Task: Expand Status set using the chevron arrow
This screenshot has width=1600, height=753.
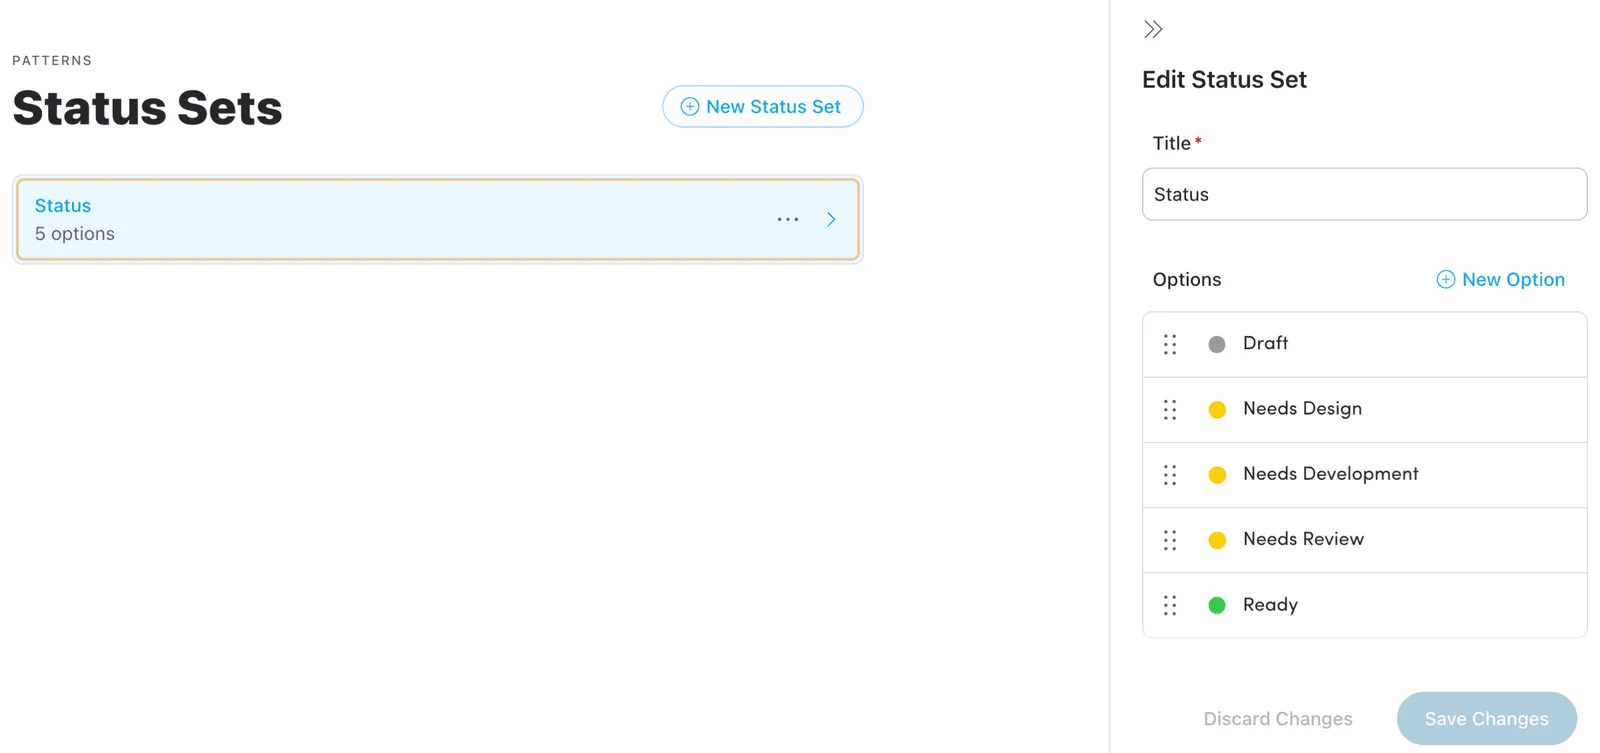Action: [831, 219]
